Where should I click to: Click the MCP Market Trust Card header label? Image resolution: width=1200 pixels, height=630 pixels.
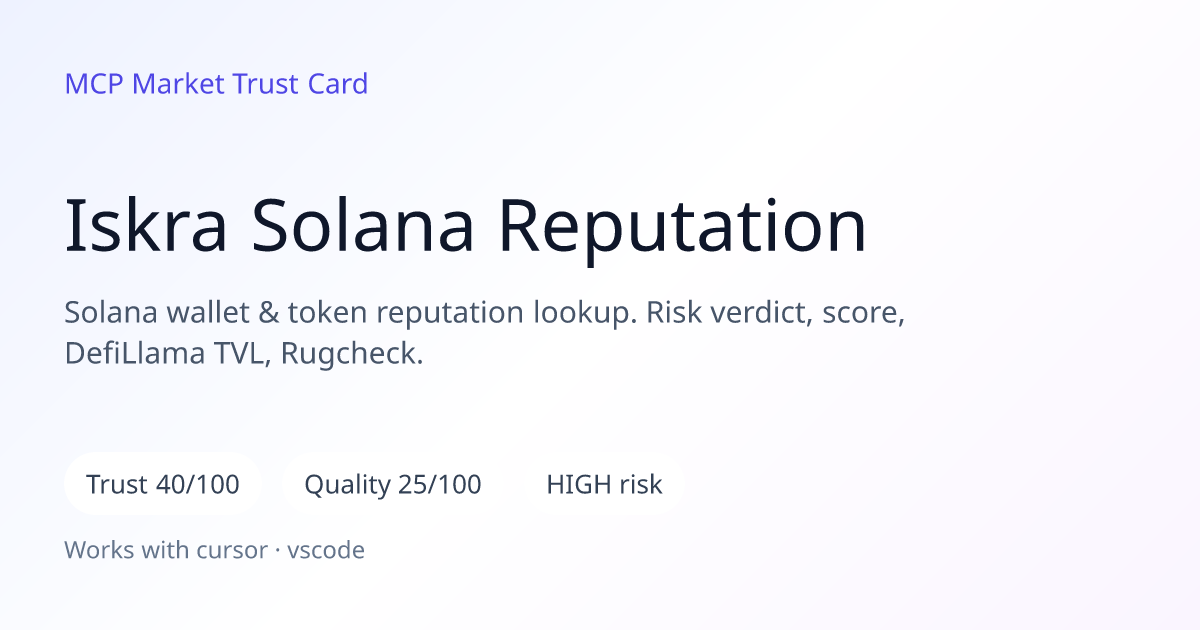click(216, 84)
